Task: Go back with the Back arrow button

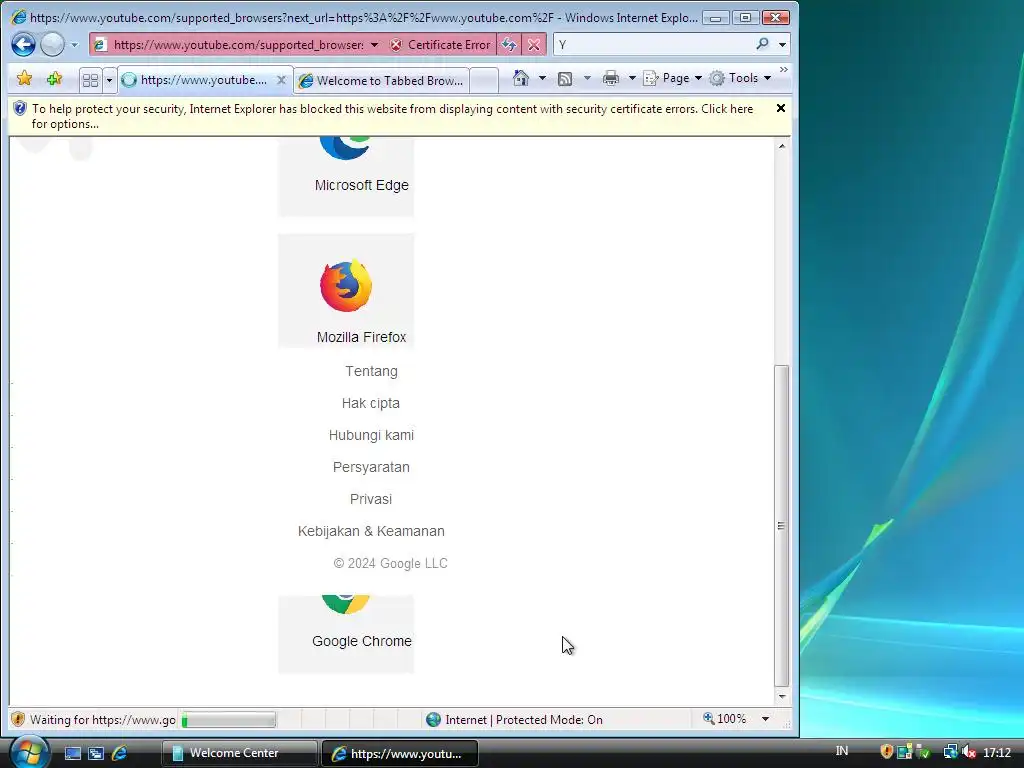Action: (x=24, y=44)
